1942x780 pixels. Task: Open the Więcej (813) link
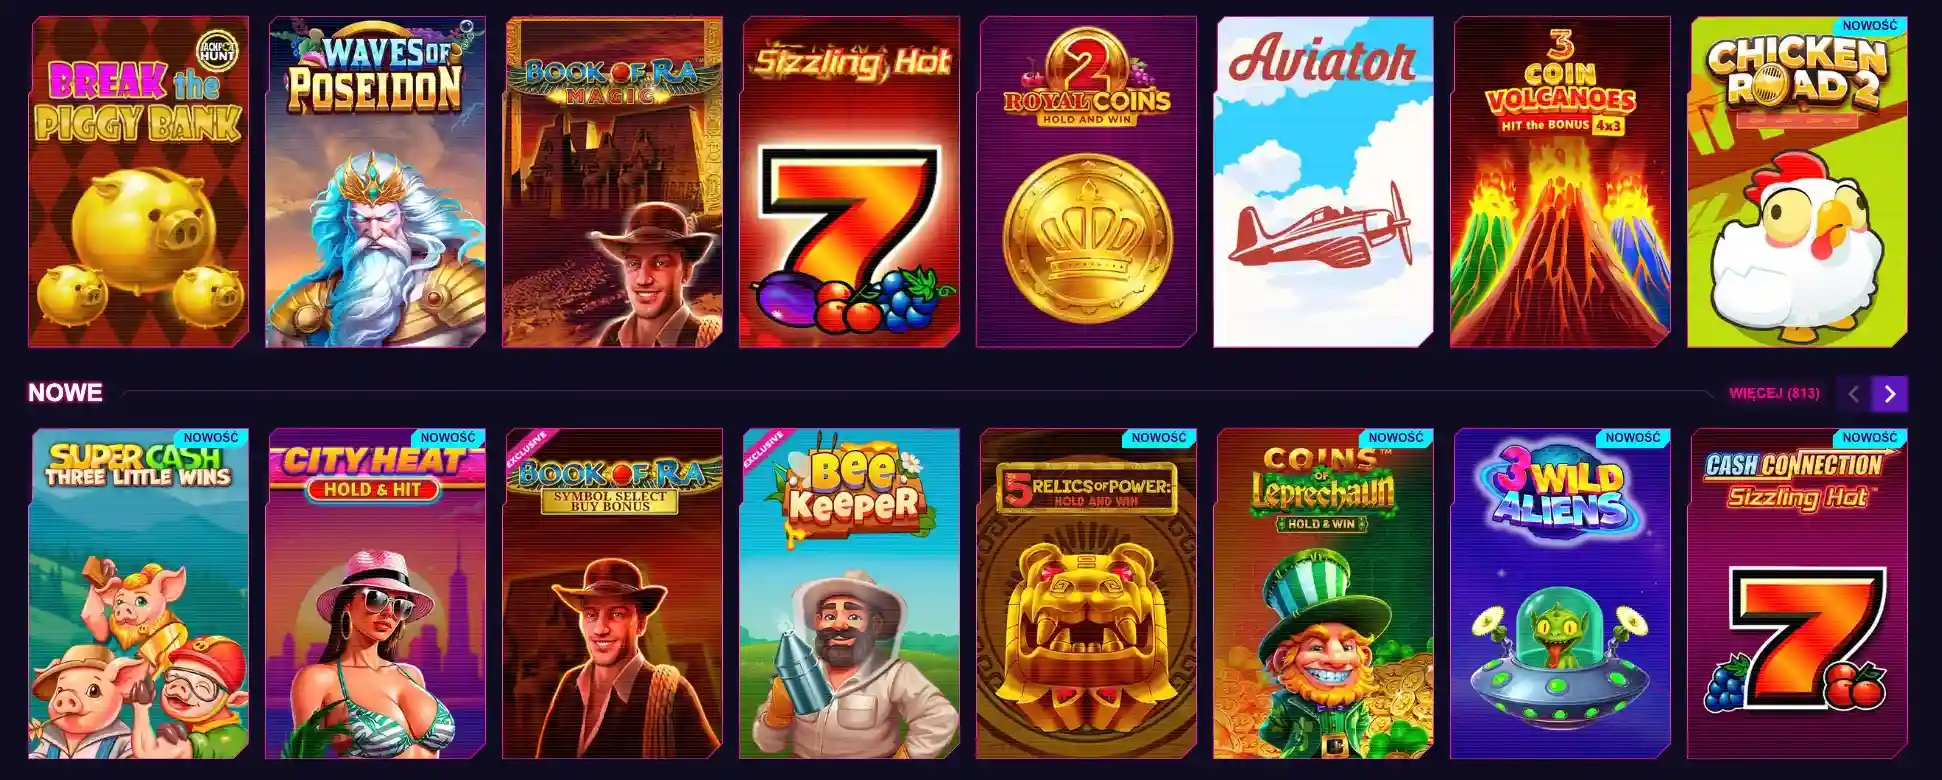(1774, 393)
